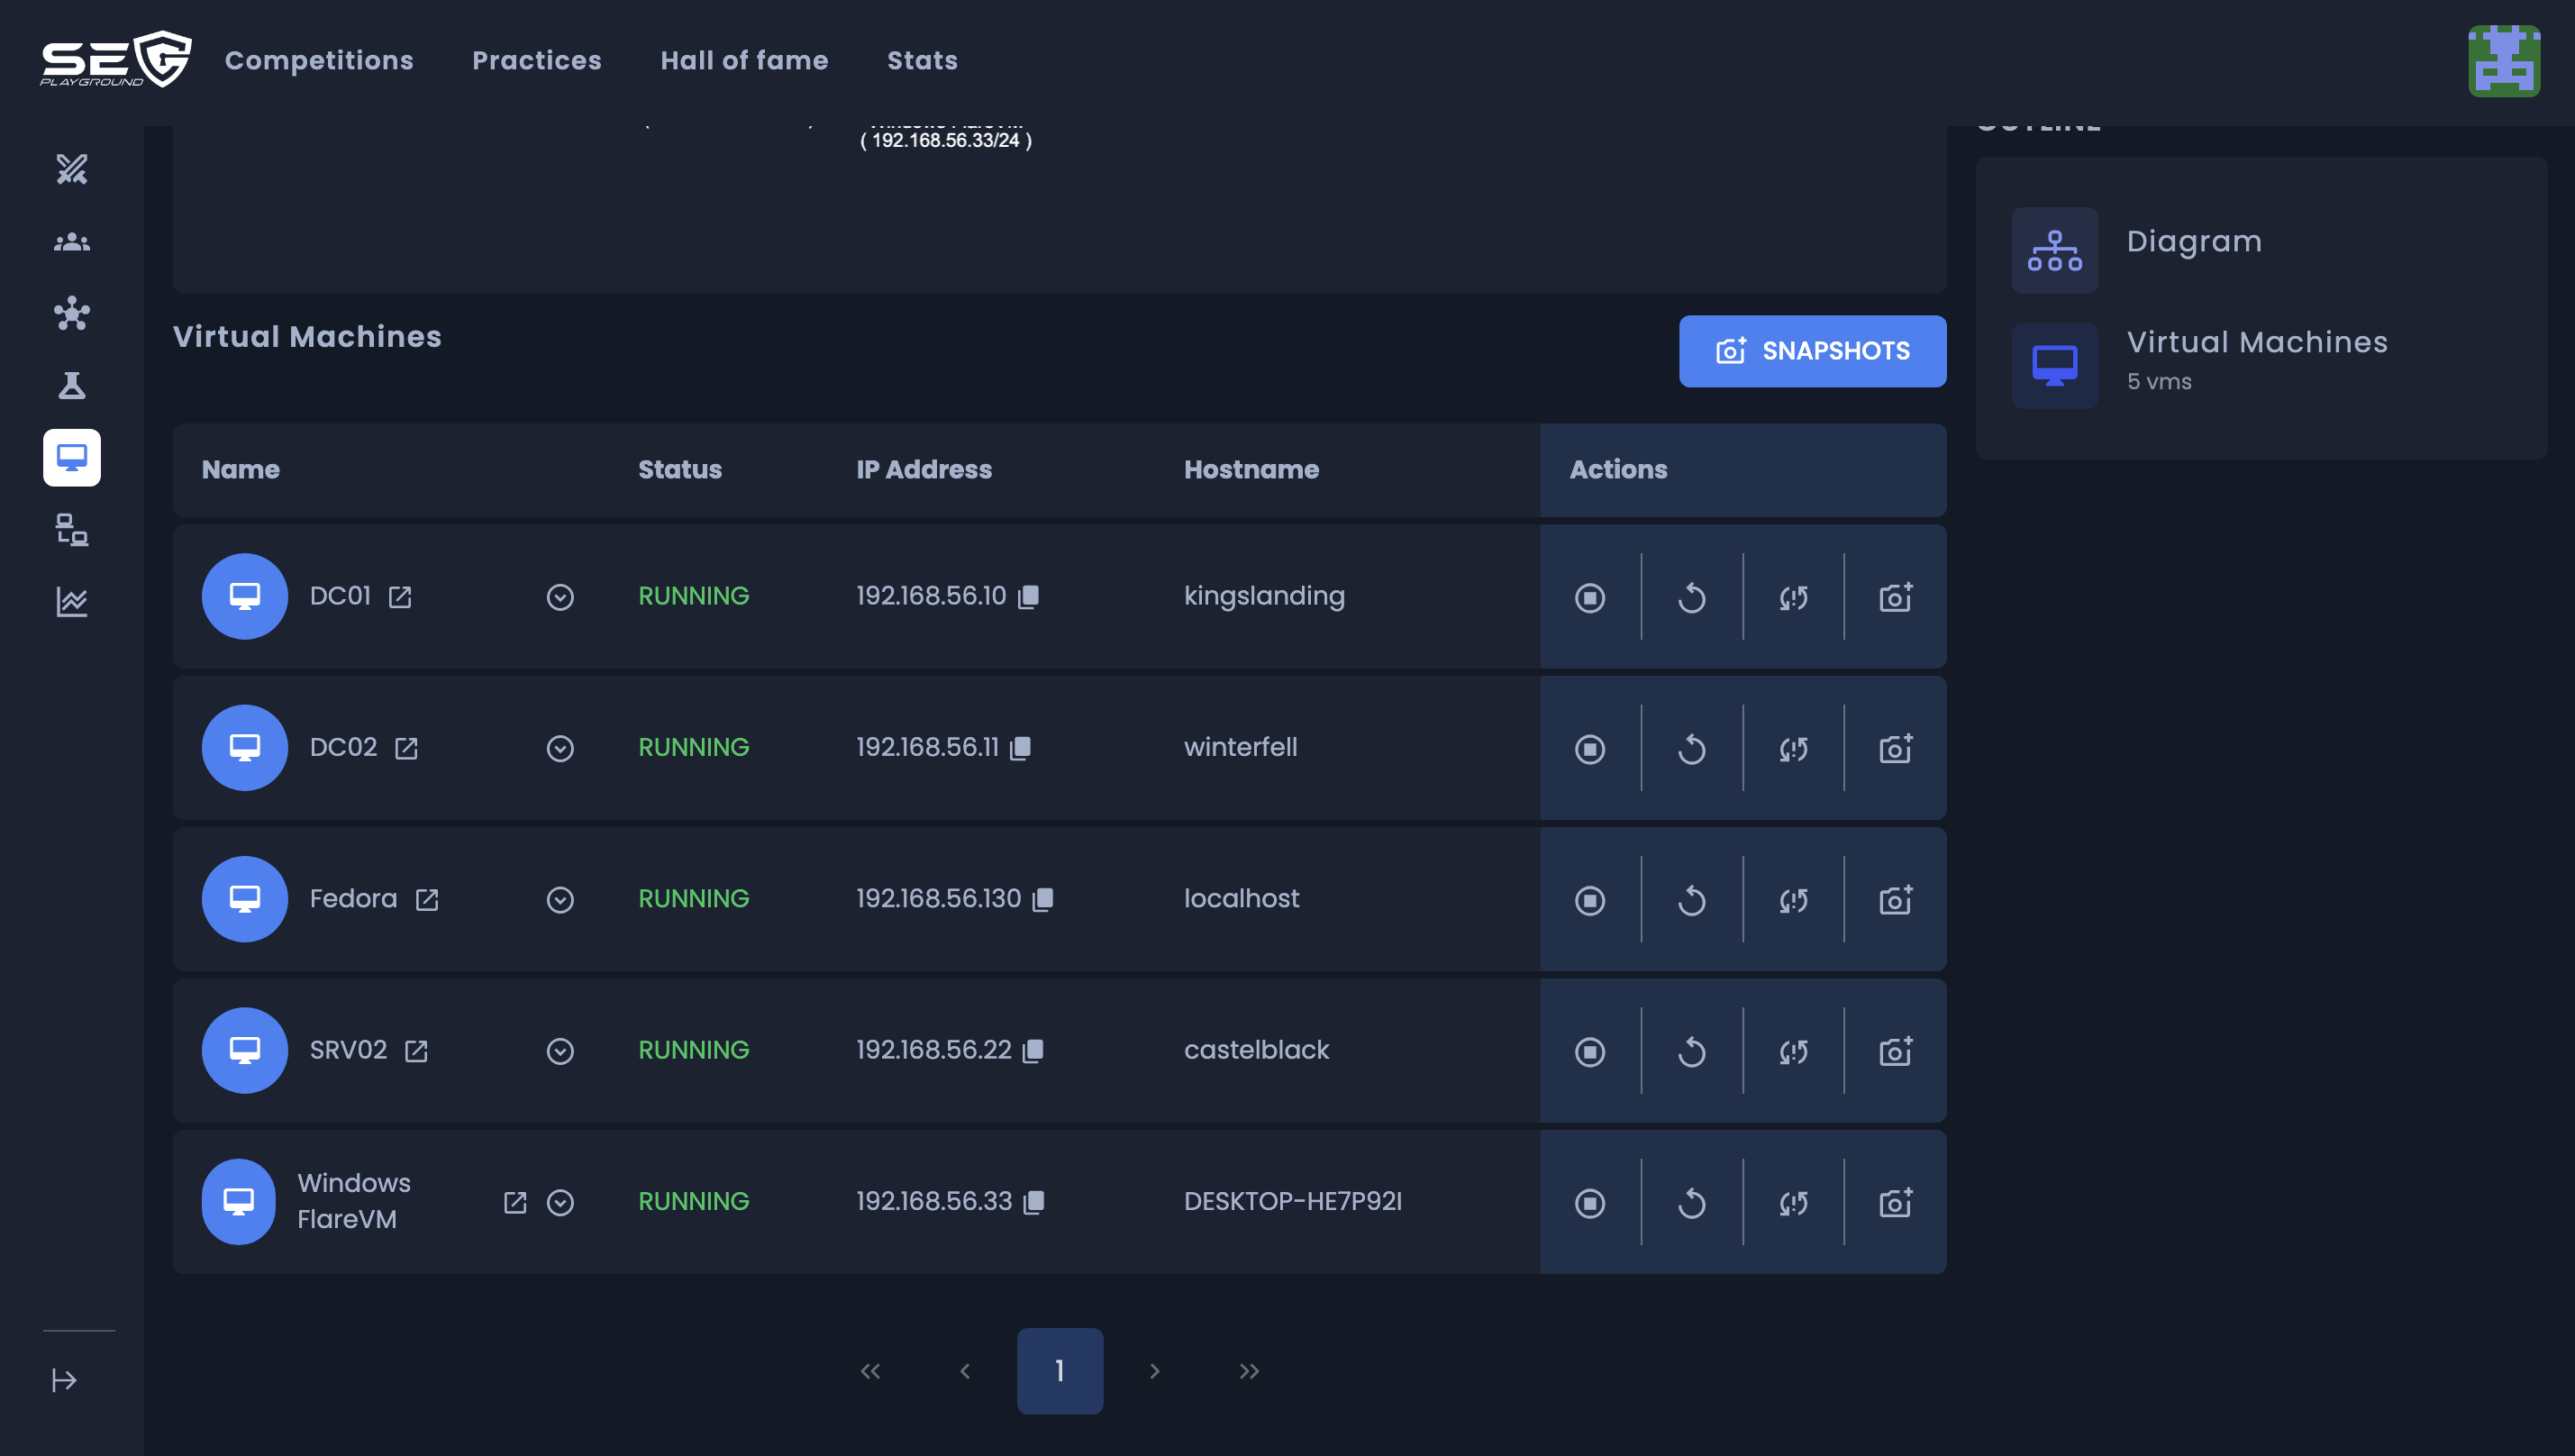Hard reset the SRV02 machine

pos(1793,1051)
